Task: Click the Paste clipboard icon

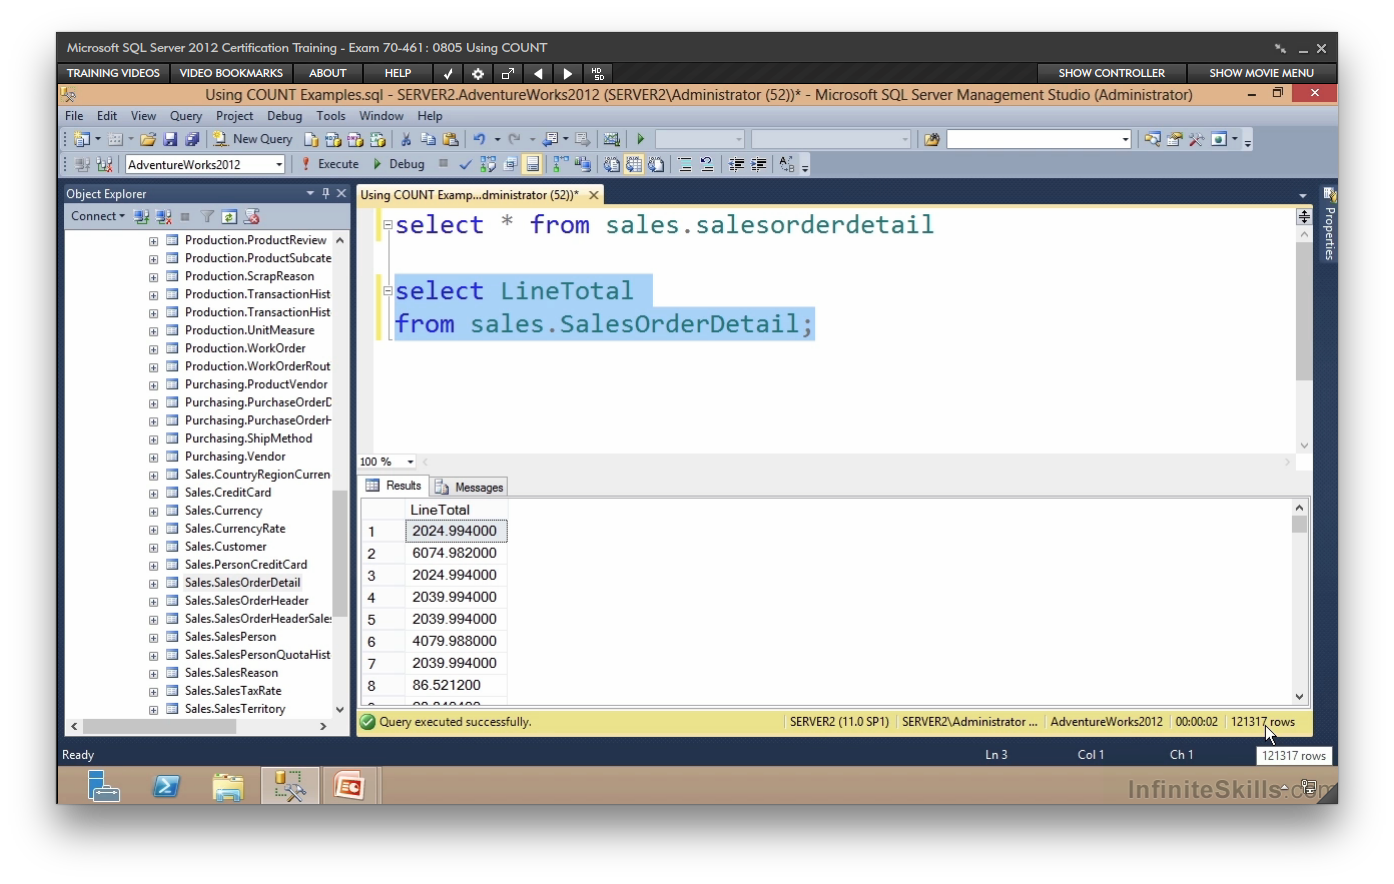Action: [450, 139]
